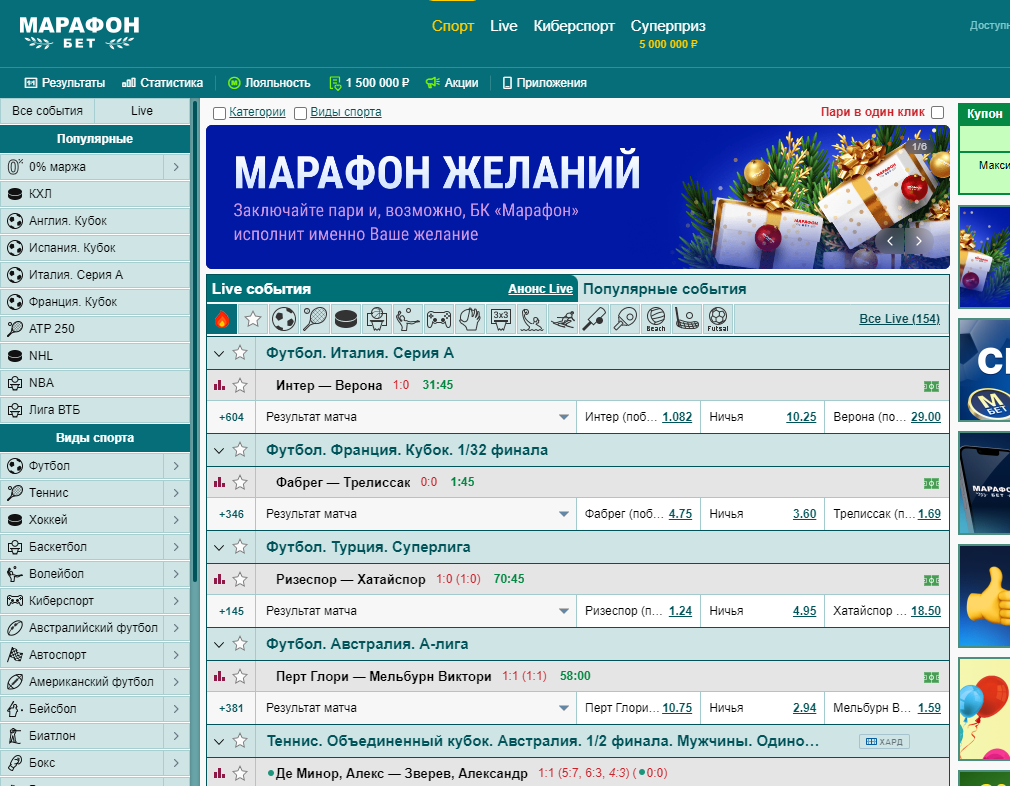The width and height of the screenshot is (1010, 786).
Task: Expand Футбол submenu arrow in sidebar
Action: [176, 466]
